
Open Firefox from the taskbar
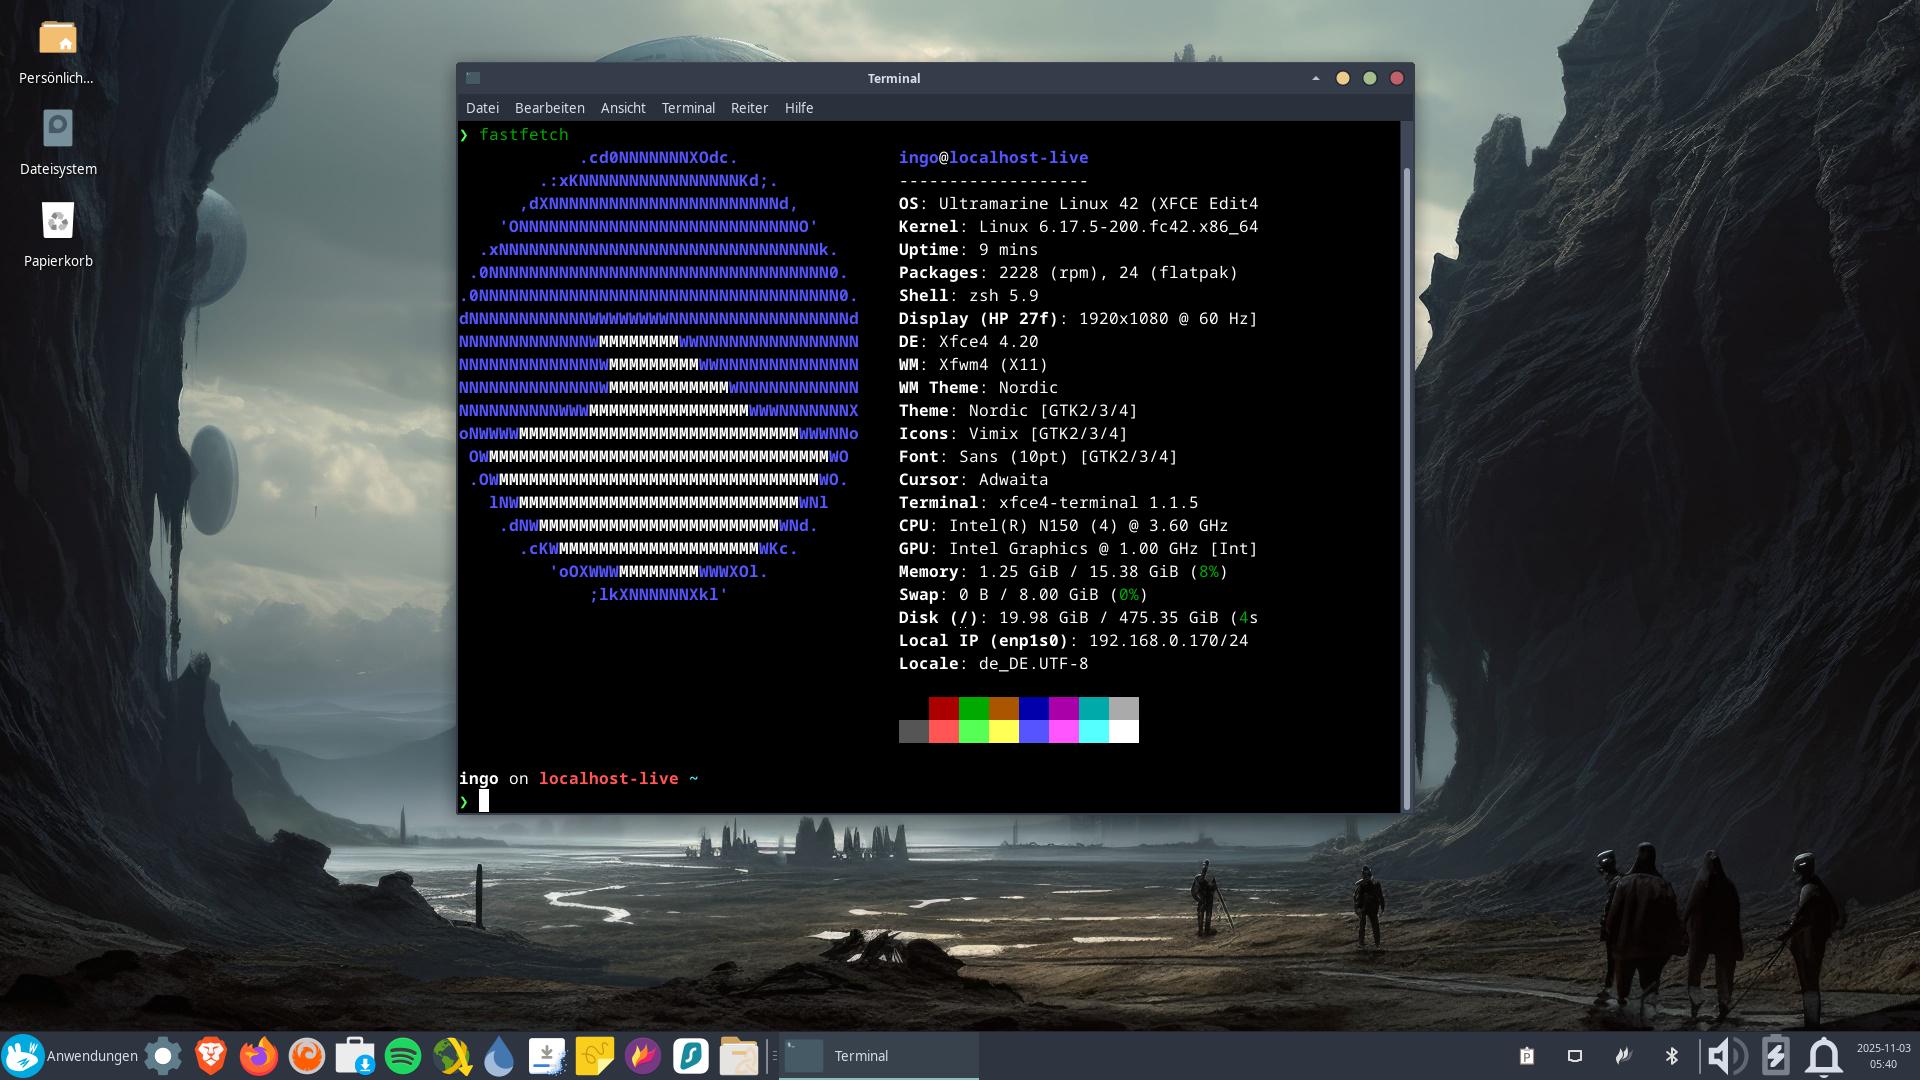coord(259,1056)
